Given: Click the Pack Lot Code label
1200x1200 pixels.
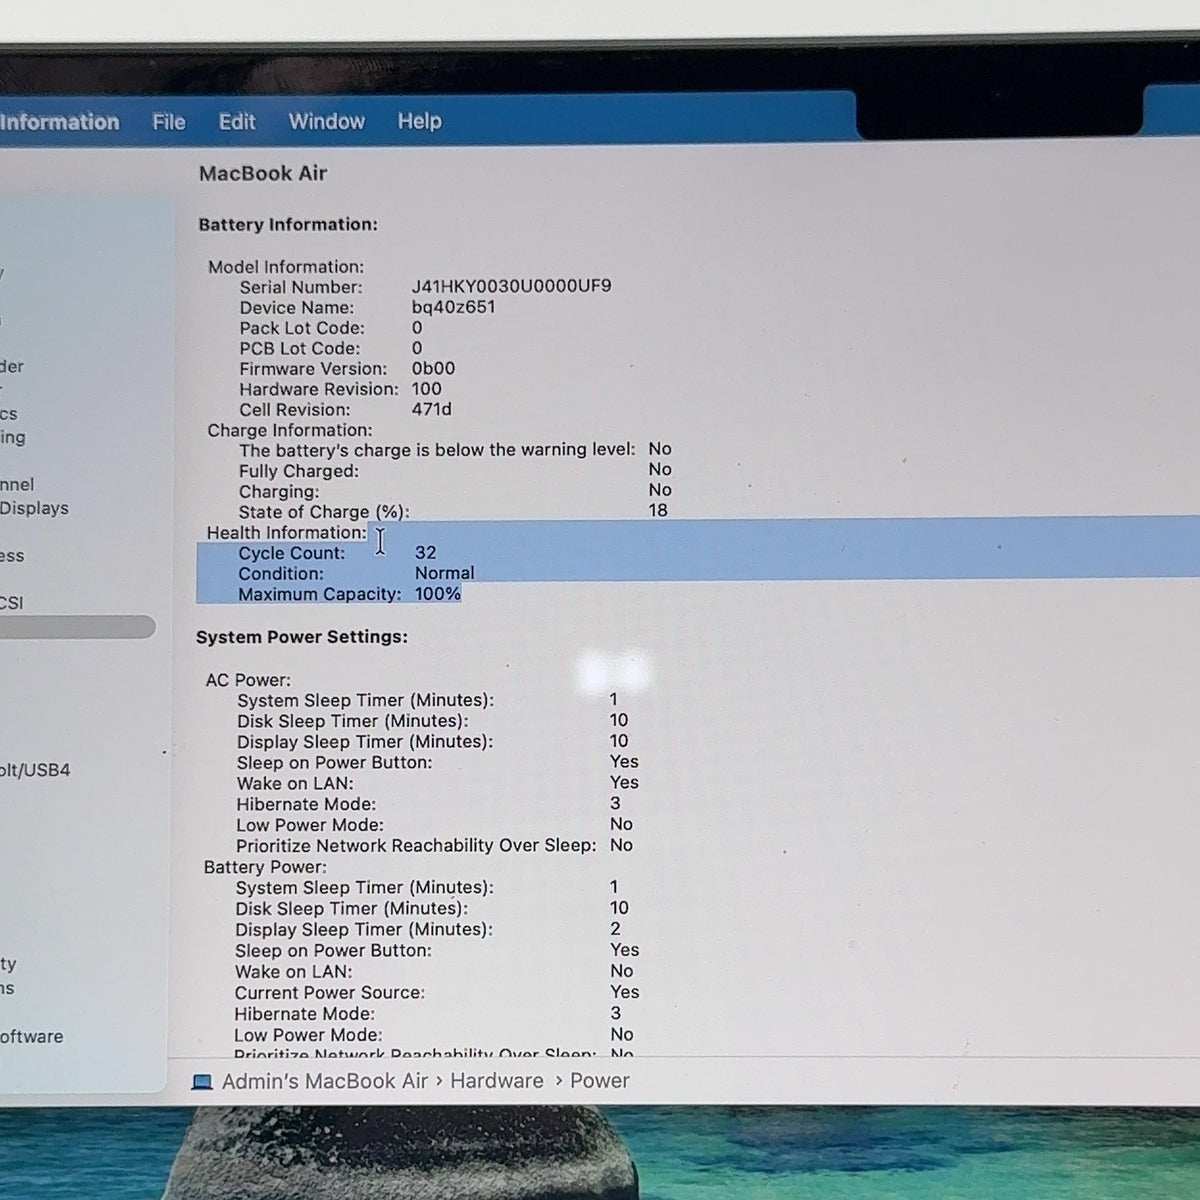Looking at the screenshot, I should pos(302,328).
